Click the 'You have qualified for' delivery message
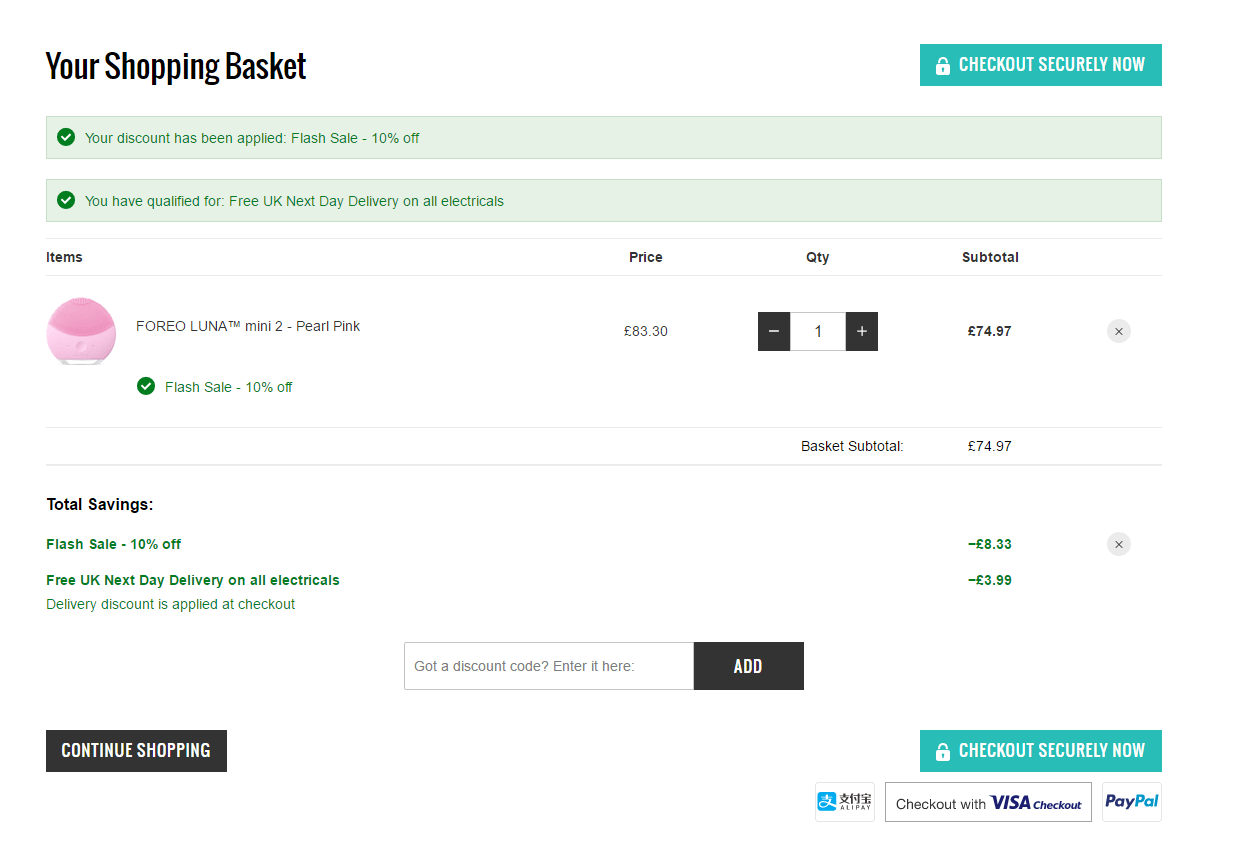 point(294,201)
